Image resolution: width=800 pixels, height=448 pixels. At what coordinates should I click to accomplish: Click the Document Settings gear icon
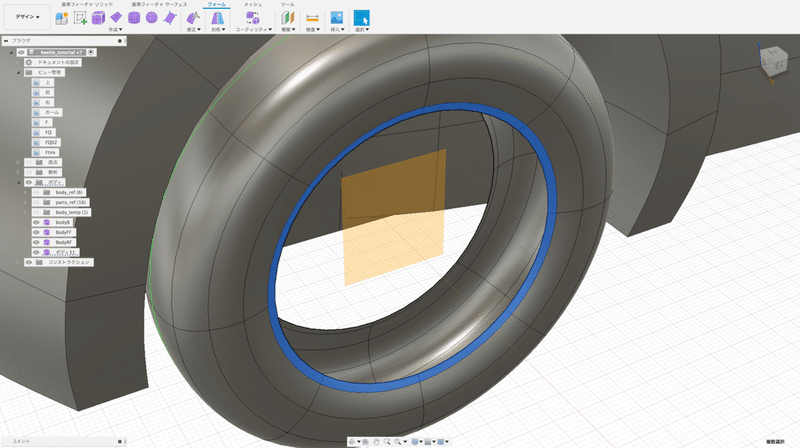coord(29,62)
